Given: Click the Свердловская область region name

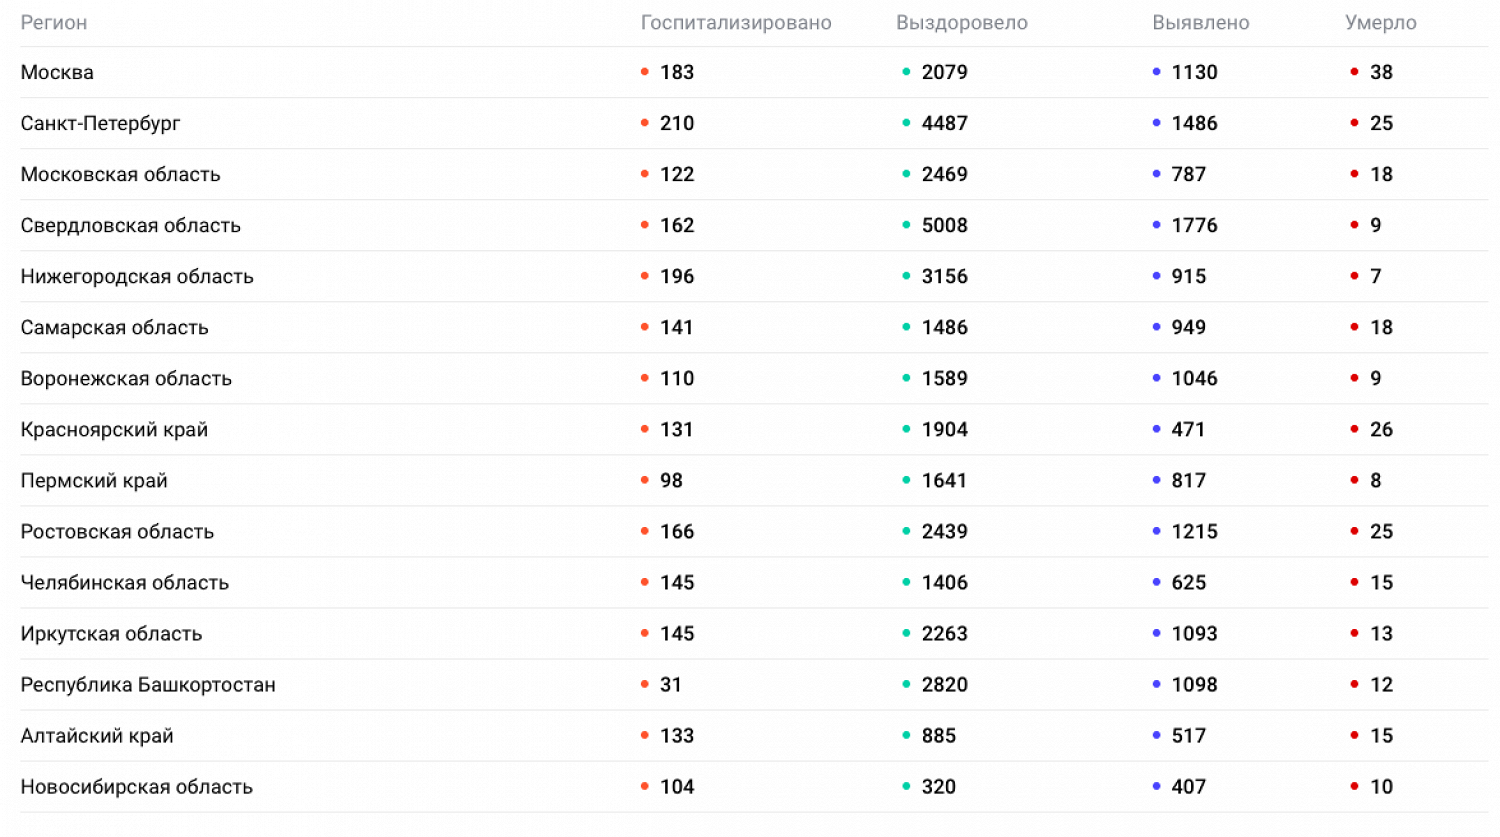Looking at the screenshot, I should coord(131,225).
